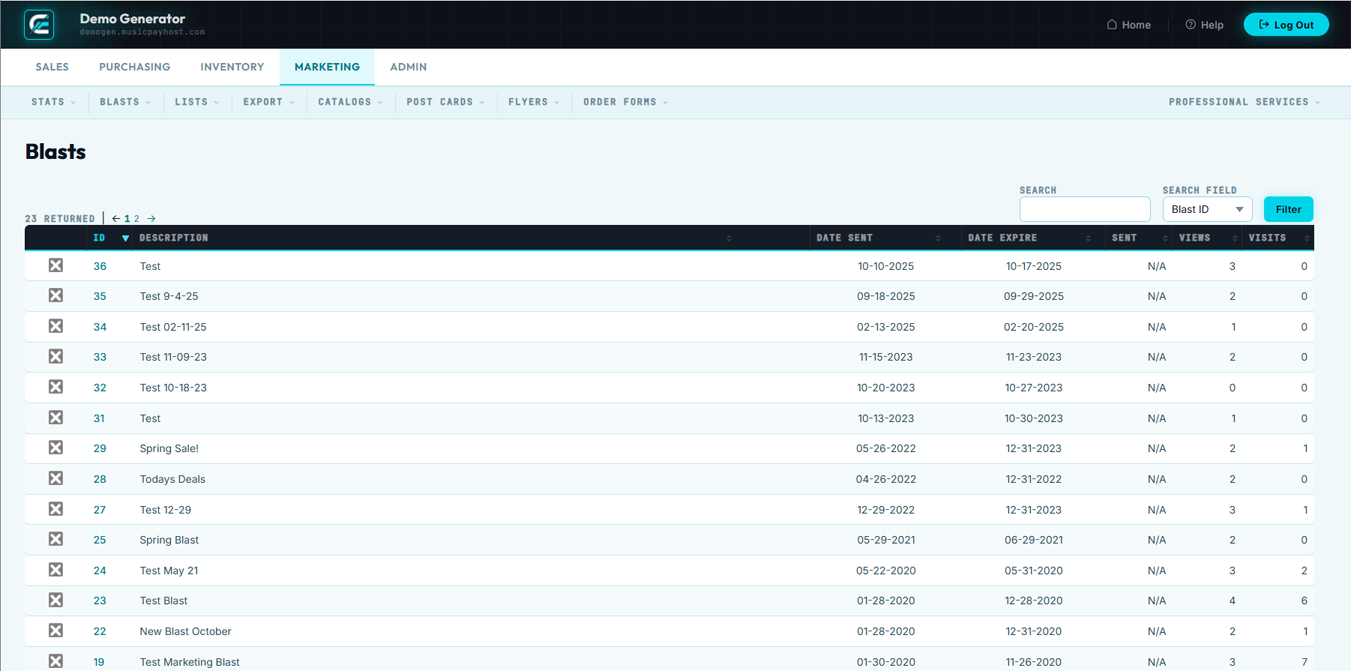This screenshot has height=671, width=1351.
Task: Delete blast 35 Test 9-4-25 via X icon
Action: 56,295
